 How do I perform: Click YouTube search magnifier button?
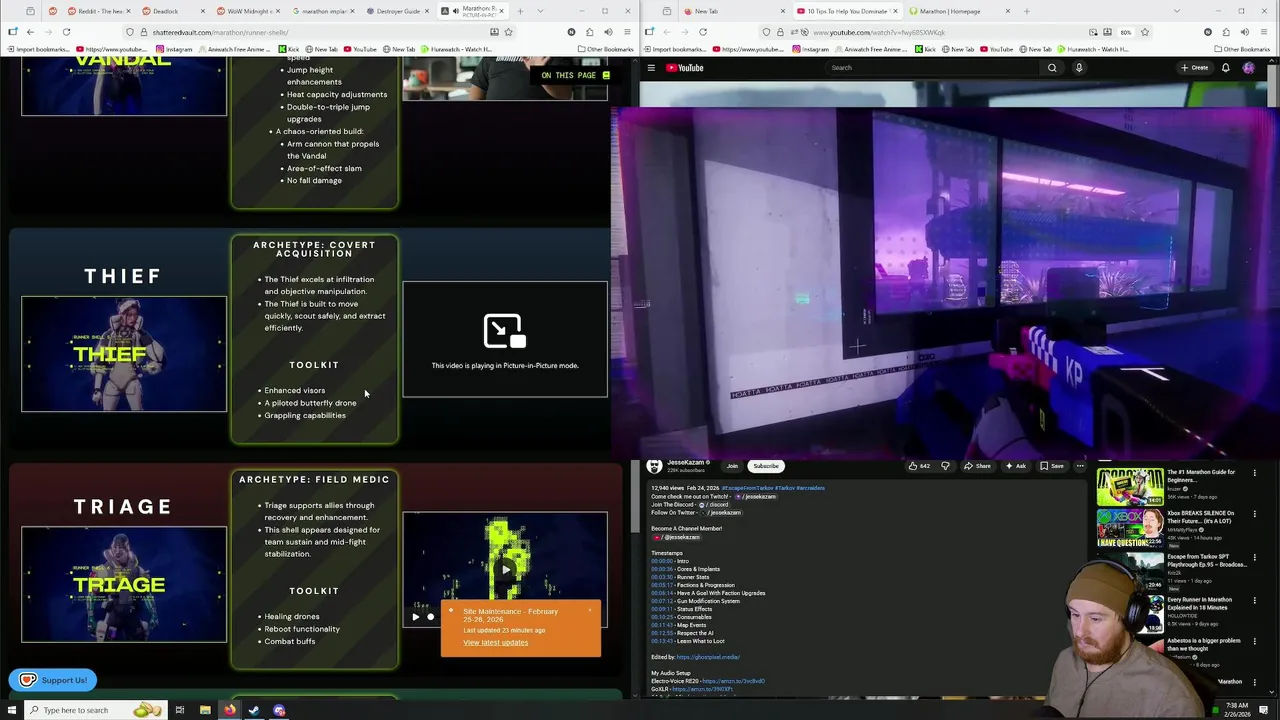click(x=1052, y=68)
